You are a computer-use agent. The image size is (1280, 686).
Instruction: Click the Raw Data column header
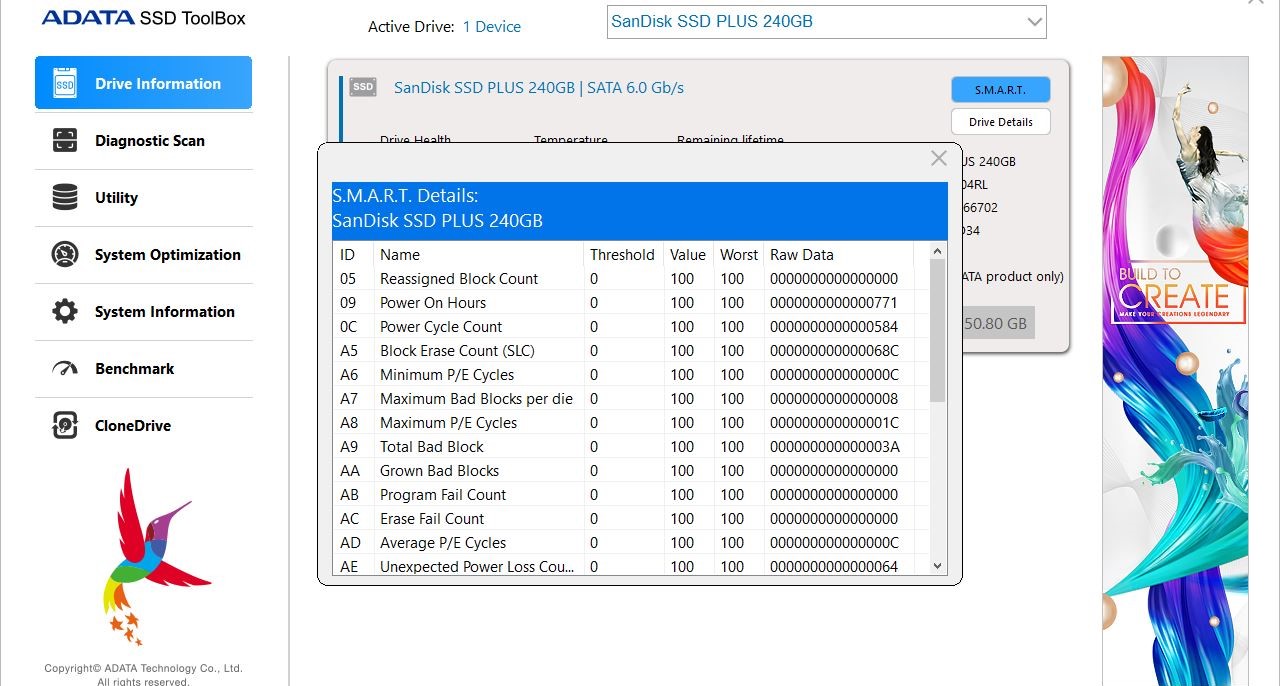click(838, 255)
